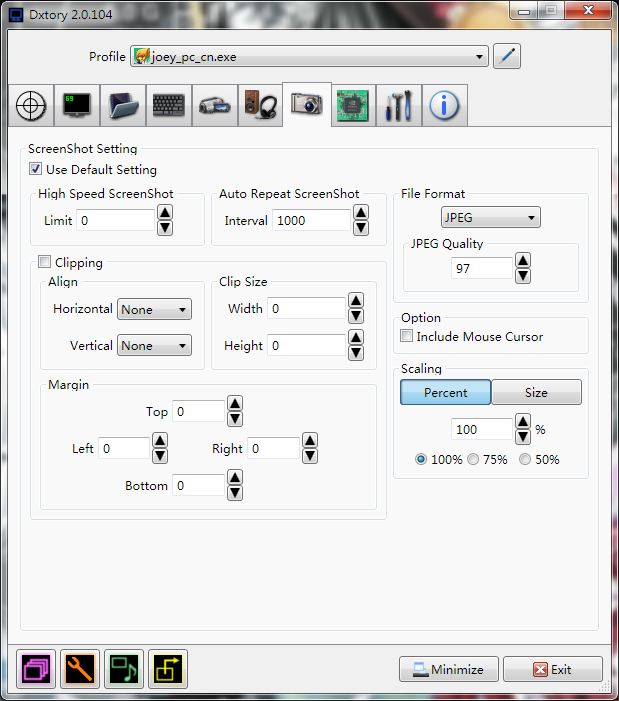The image size is (619, 701).
Task: Click the orange wrench icon at bottom
Action: [80, 668]
